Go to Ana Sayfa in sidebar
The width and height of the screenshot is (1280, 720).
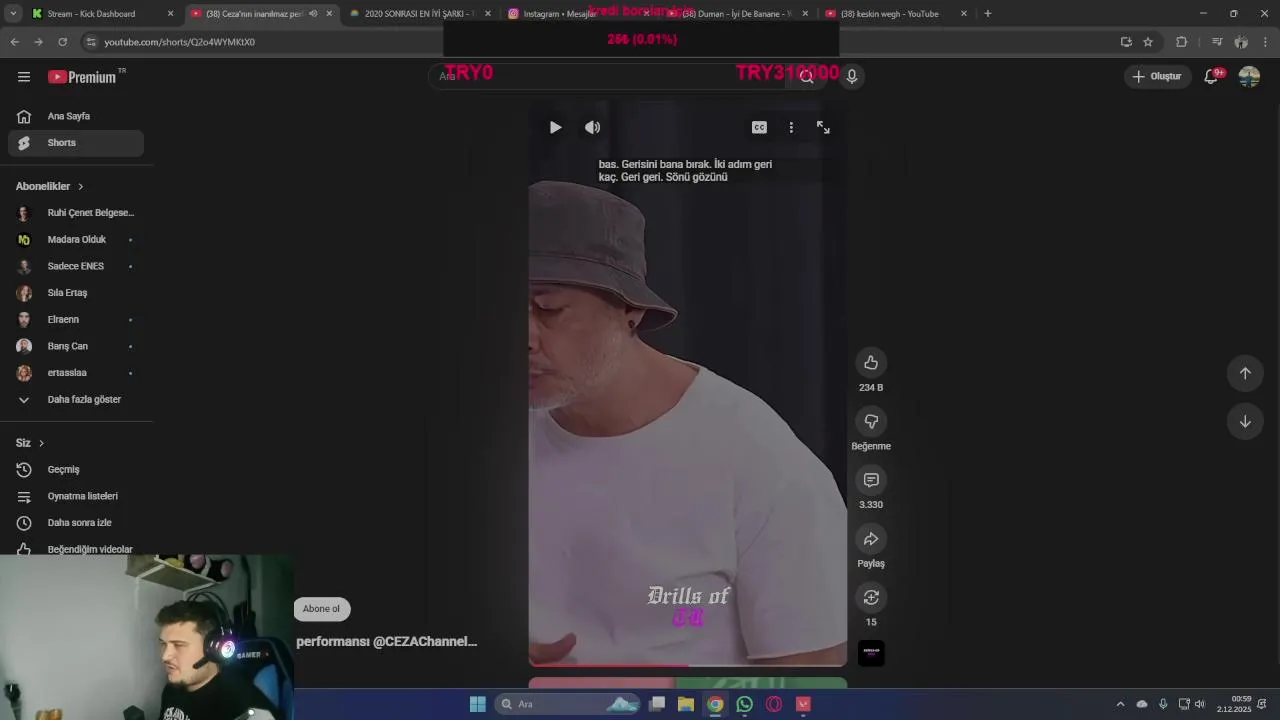(76, 116)
